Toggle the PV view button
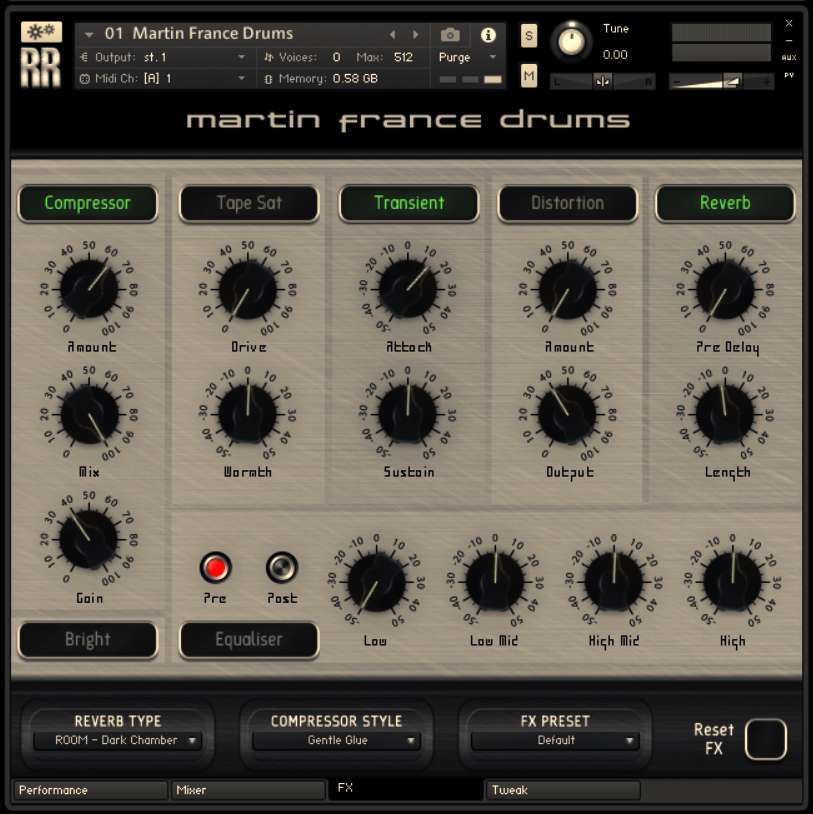This screenshot has height=814, width=813. coord(789,75)
